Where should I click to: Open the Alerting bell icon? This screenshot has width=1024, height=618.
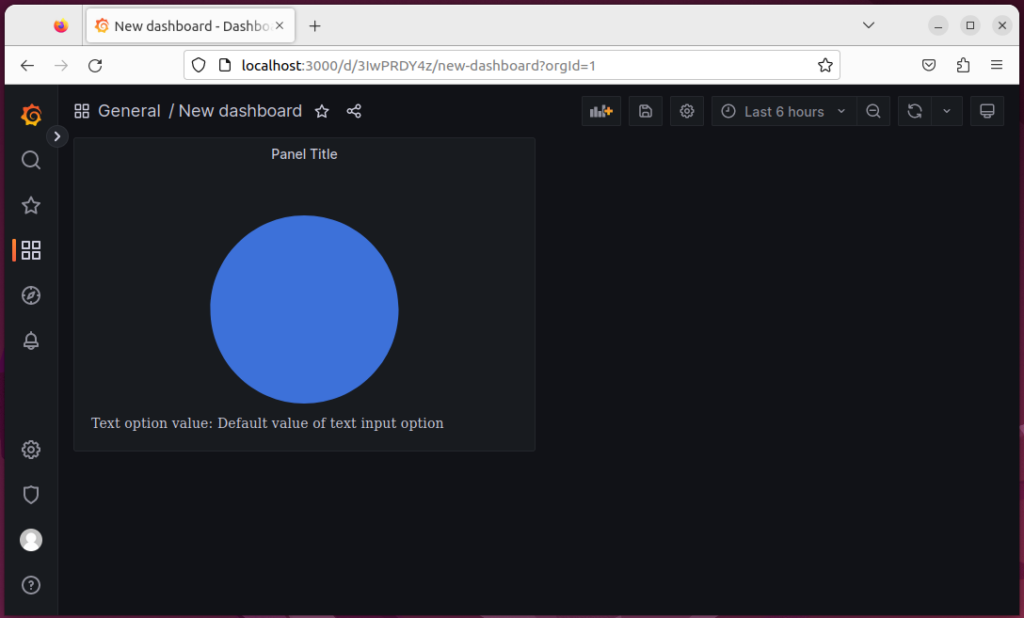coord(31,341)
